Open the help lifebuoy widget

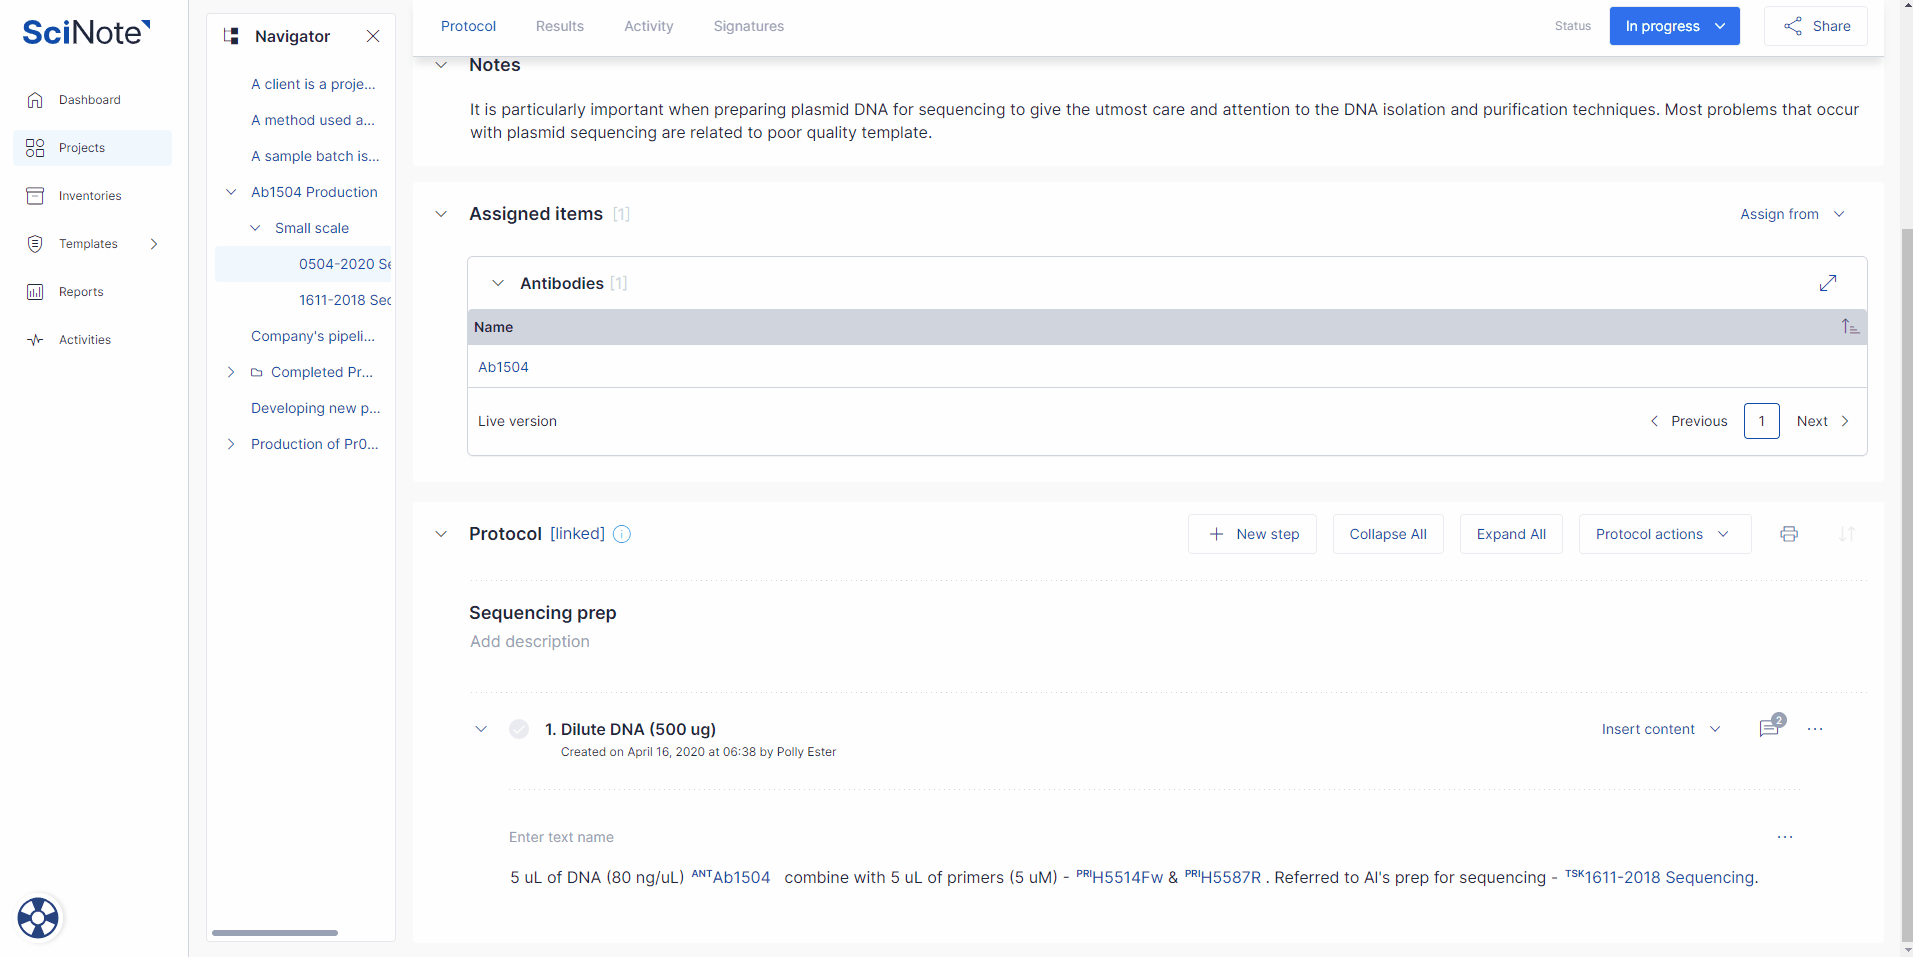coord(38,917)
